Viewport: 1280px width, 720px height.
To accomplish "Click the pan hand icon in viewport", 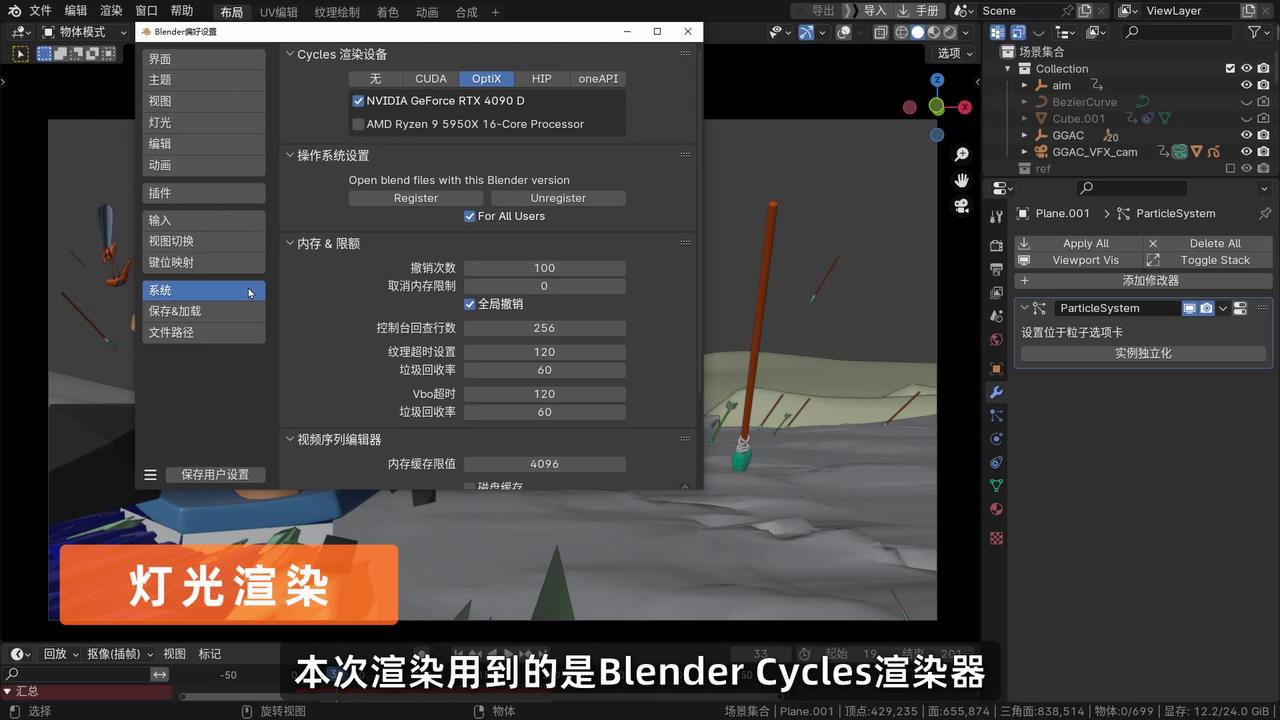I will pos(961,180).
